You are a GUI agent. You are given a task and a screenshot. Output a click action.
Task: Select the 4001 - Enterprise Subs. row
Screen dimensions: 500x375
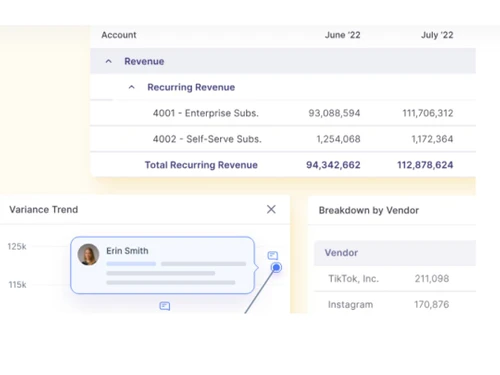(x=283, y=113)
